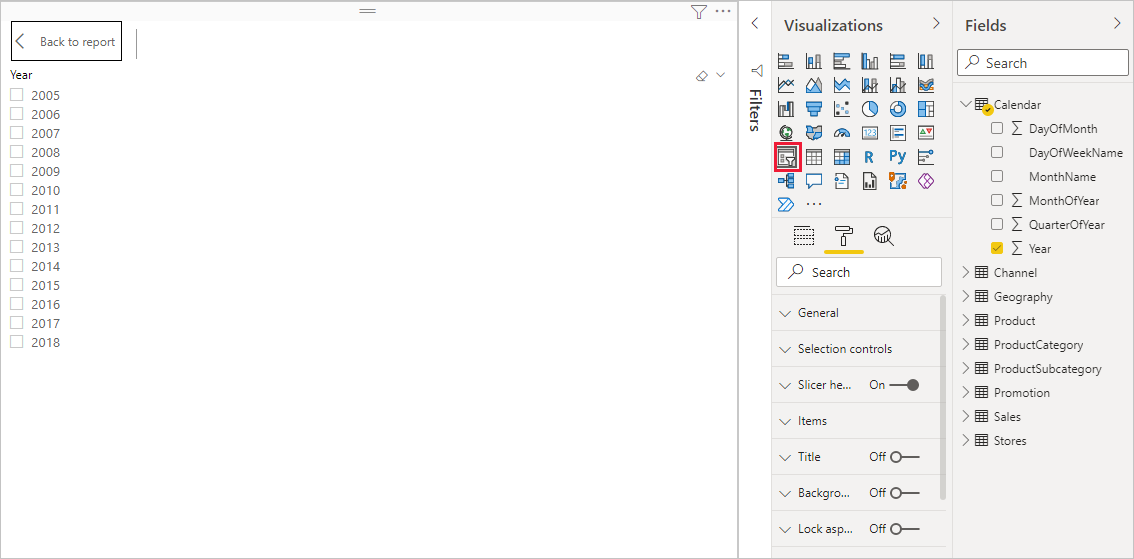This screenshot has width=1134, height=559.
Task: Open more visualizations ellipsis
Action: 814,205
